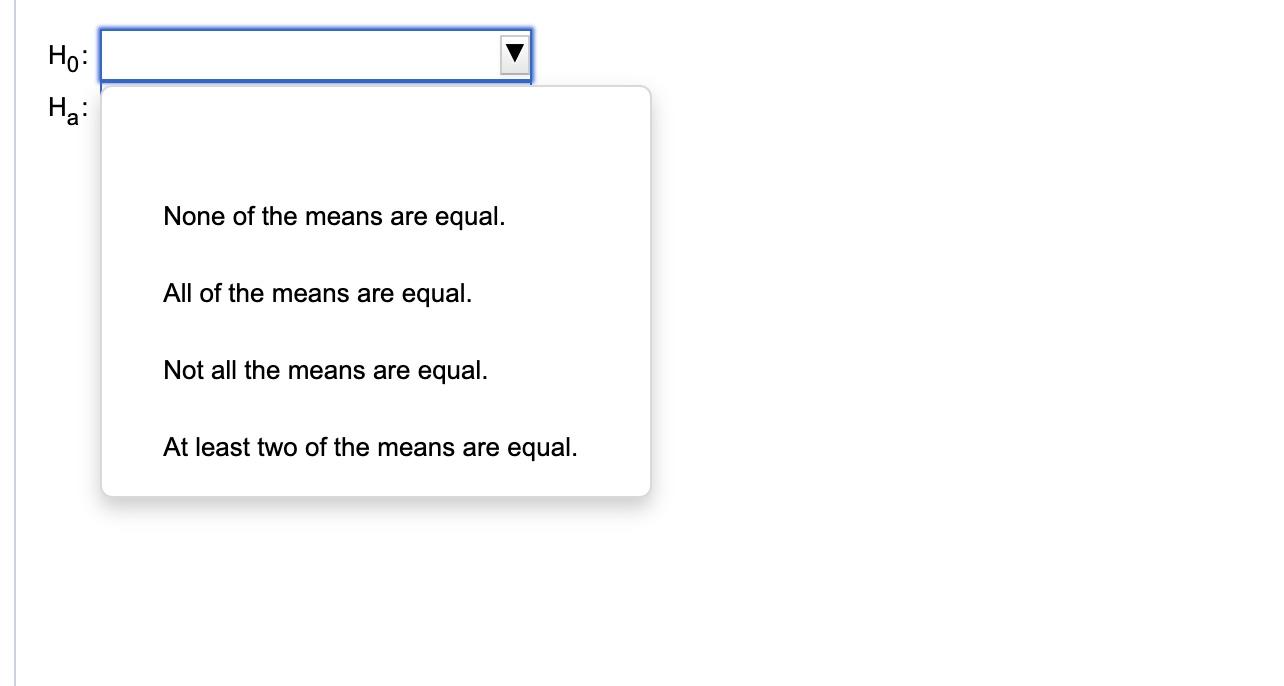The image size is (1284, 686).
Task: Select "None of the means are equal."
Action: click(334, 216)
